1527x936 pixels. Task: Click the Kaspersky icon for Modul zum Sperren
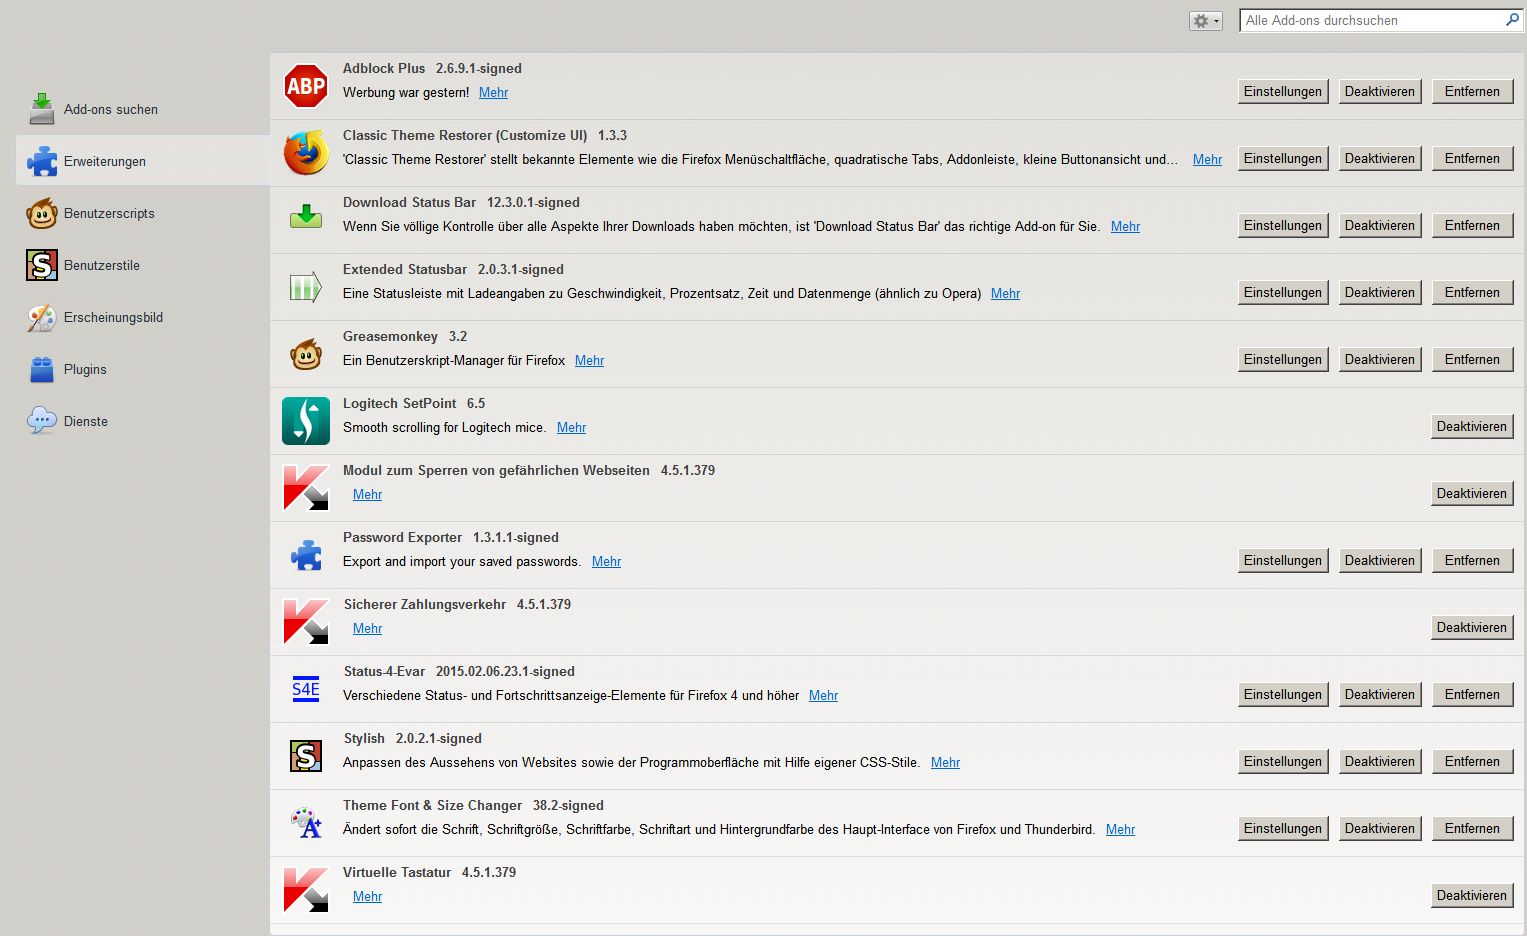306,488
